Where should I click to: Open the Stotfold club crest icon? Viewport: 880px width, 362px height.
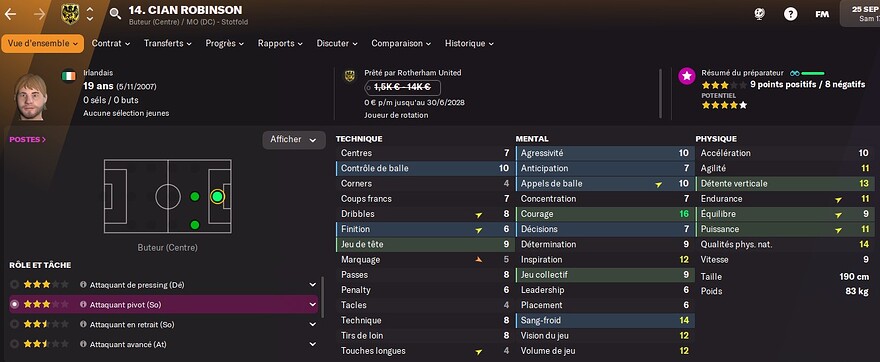point(70,14)
